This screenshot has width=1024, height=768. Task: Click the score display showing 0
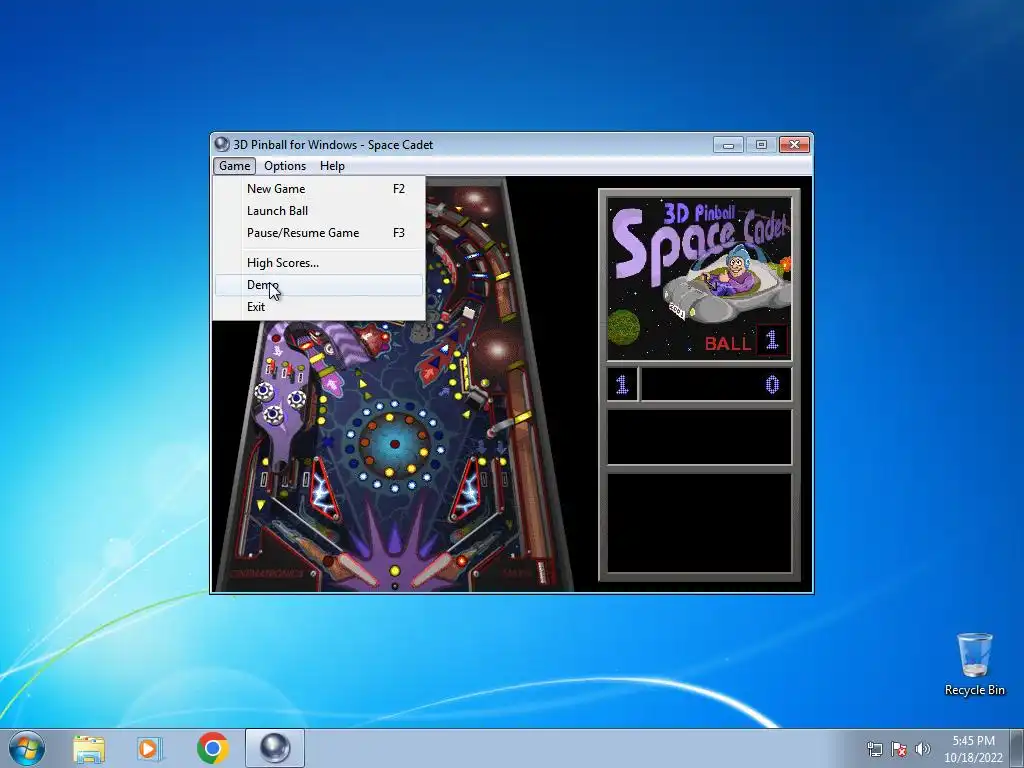tap(716, 384)
